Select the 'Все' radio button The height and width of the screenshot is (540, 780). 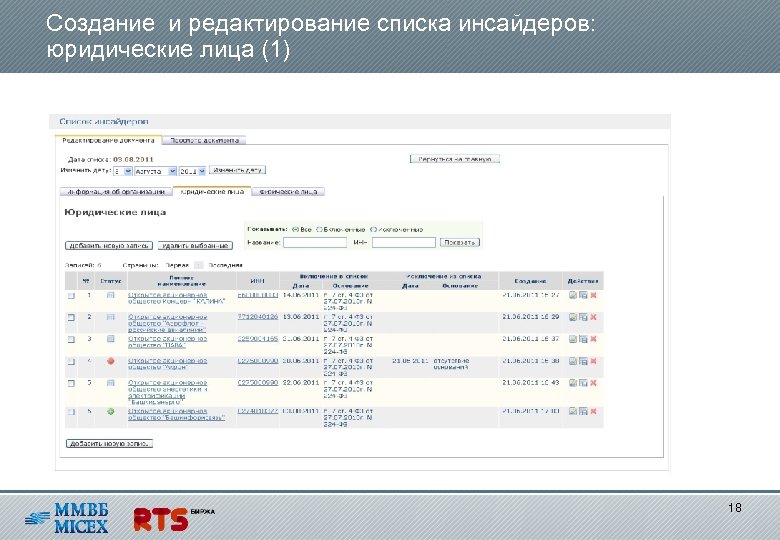(x=295, y=229)
